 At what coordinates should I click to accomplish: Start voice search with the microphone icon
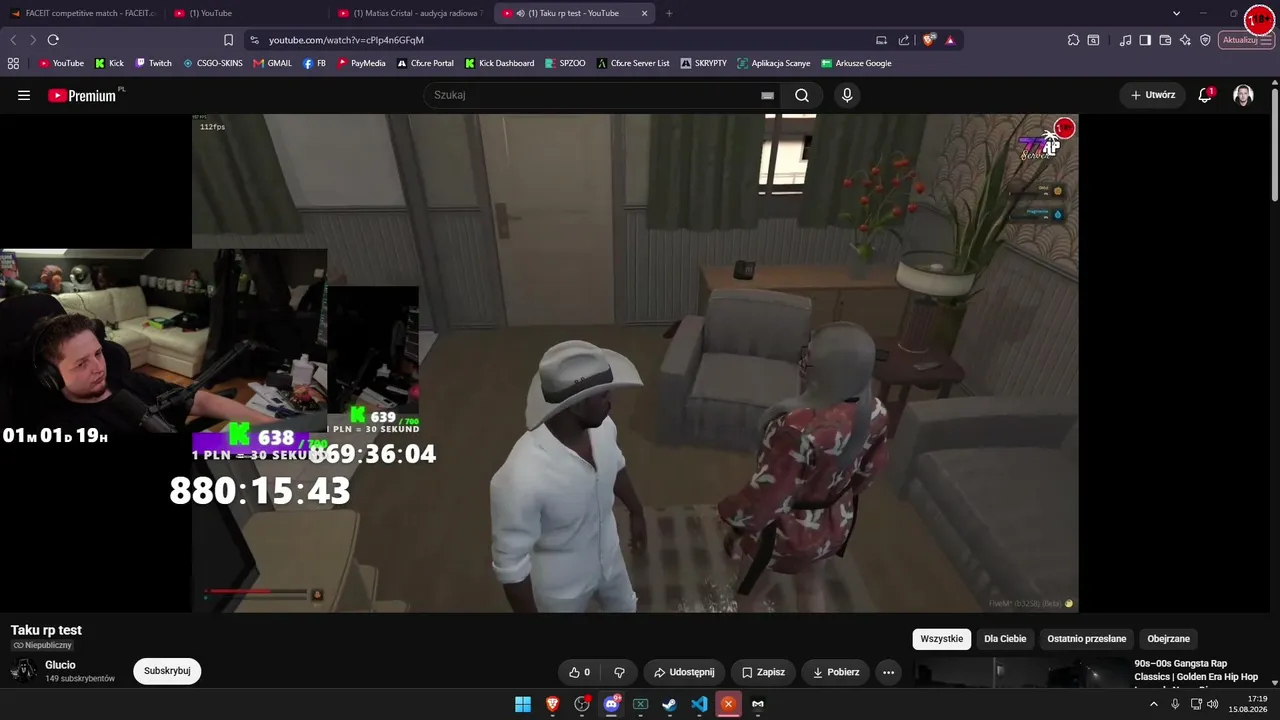pyautogui.click(x=847, y=95)
